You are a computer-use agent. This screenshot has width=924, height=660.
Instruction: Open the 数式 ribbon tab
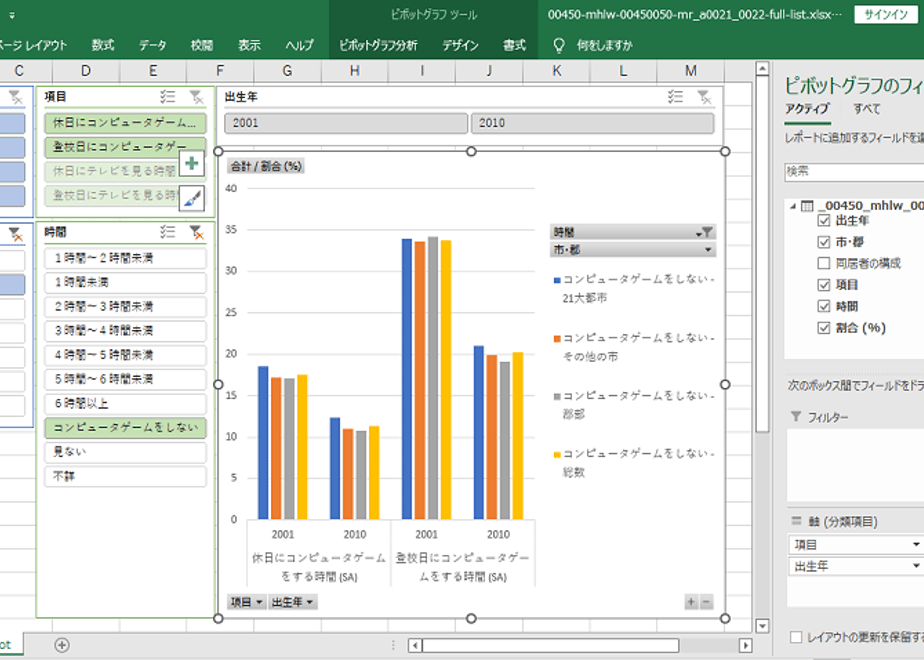[103, 45]
